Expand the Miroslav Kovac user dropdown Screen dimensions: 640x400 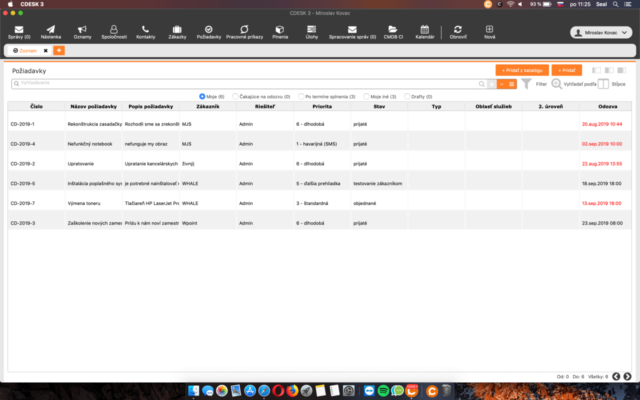click(x=601, y=33)
